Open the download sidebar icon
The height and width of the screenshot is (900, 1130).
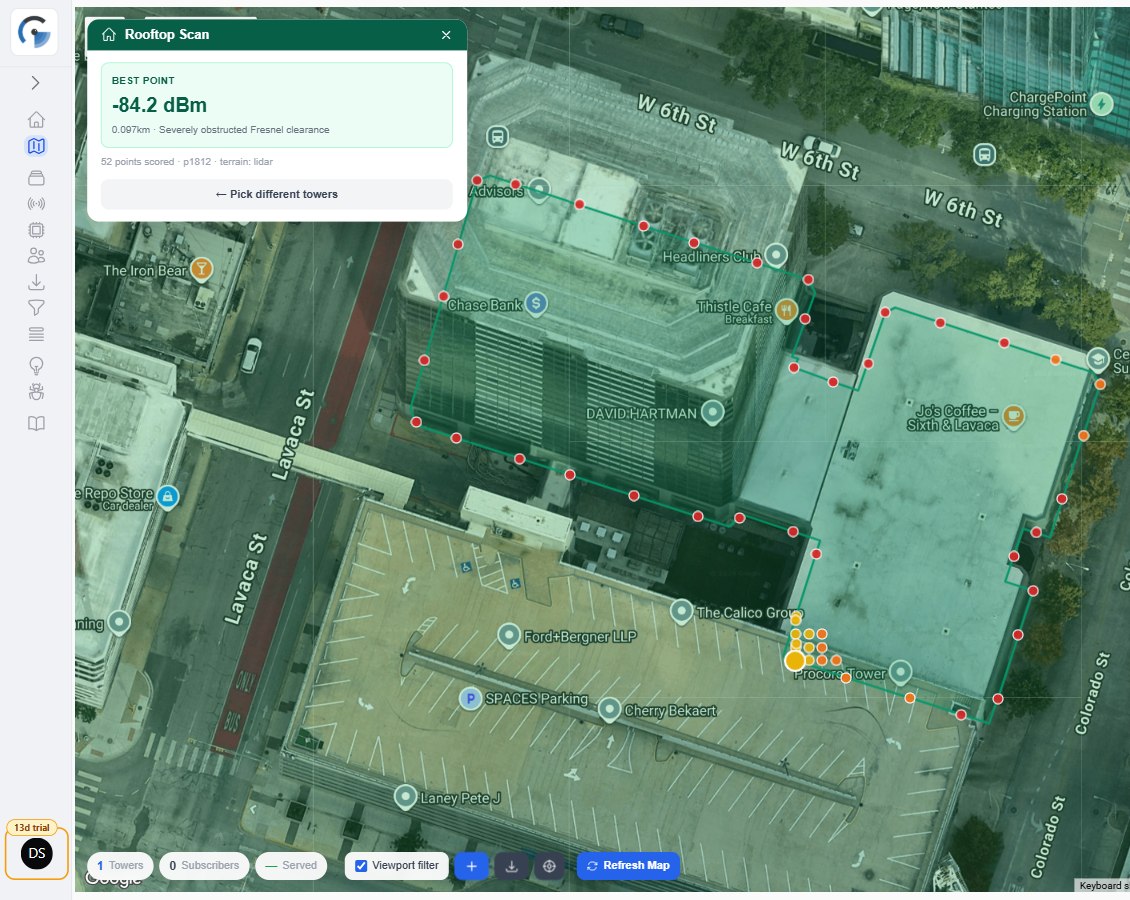(36, 282)
